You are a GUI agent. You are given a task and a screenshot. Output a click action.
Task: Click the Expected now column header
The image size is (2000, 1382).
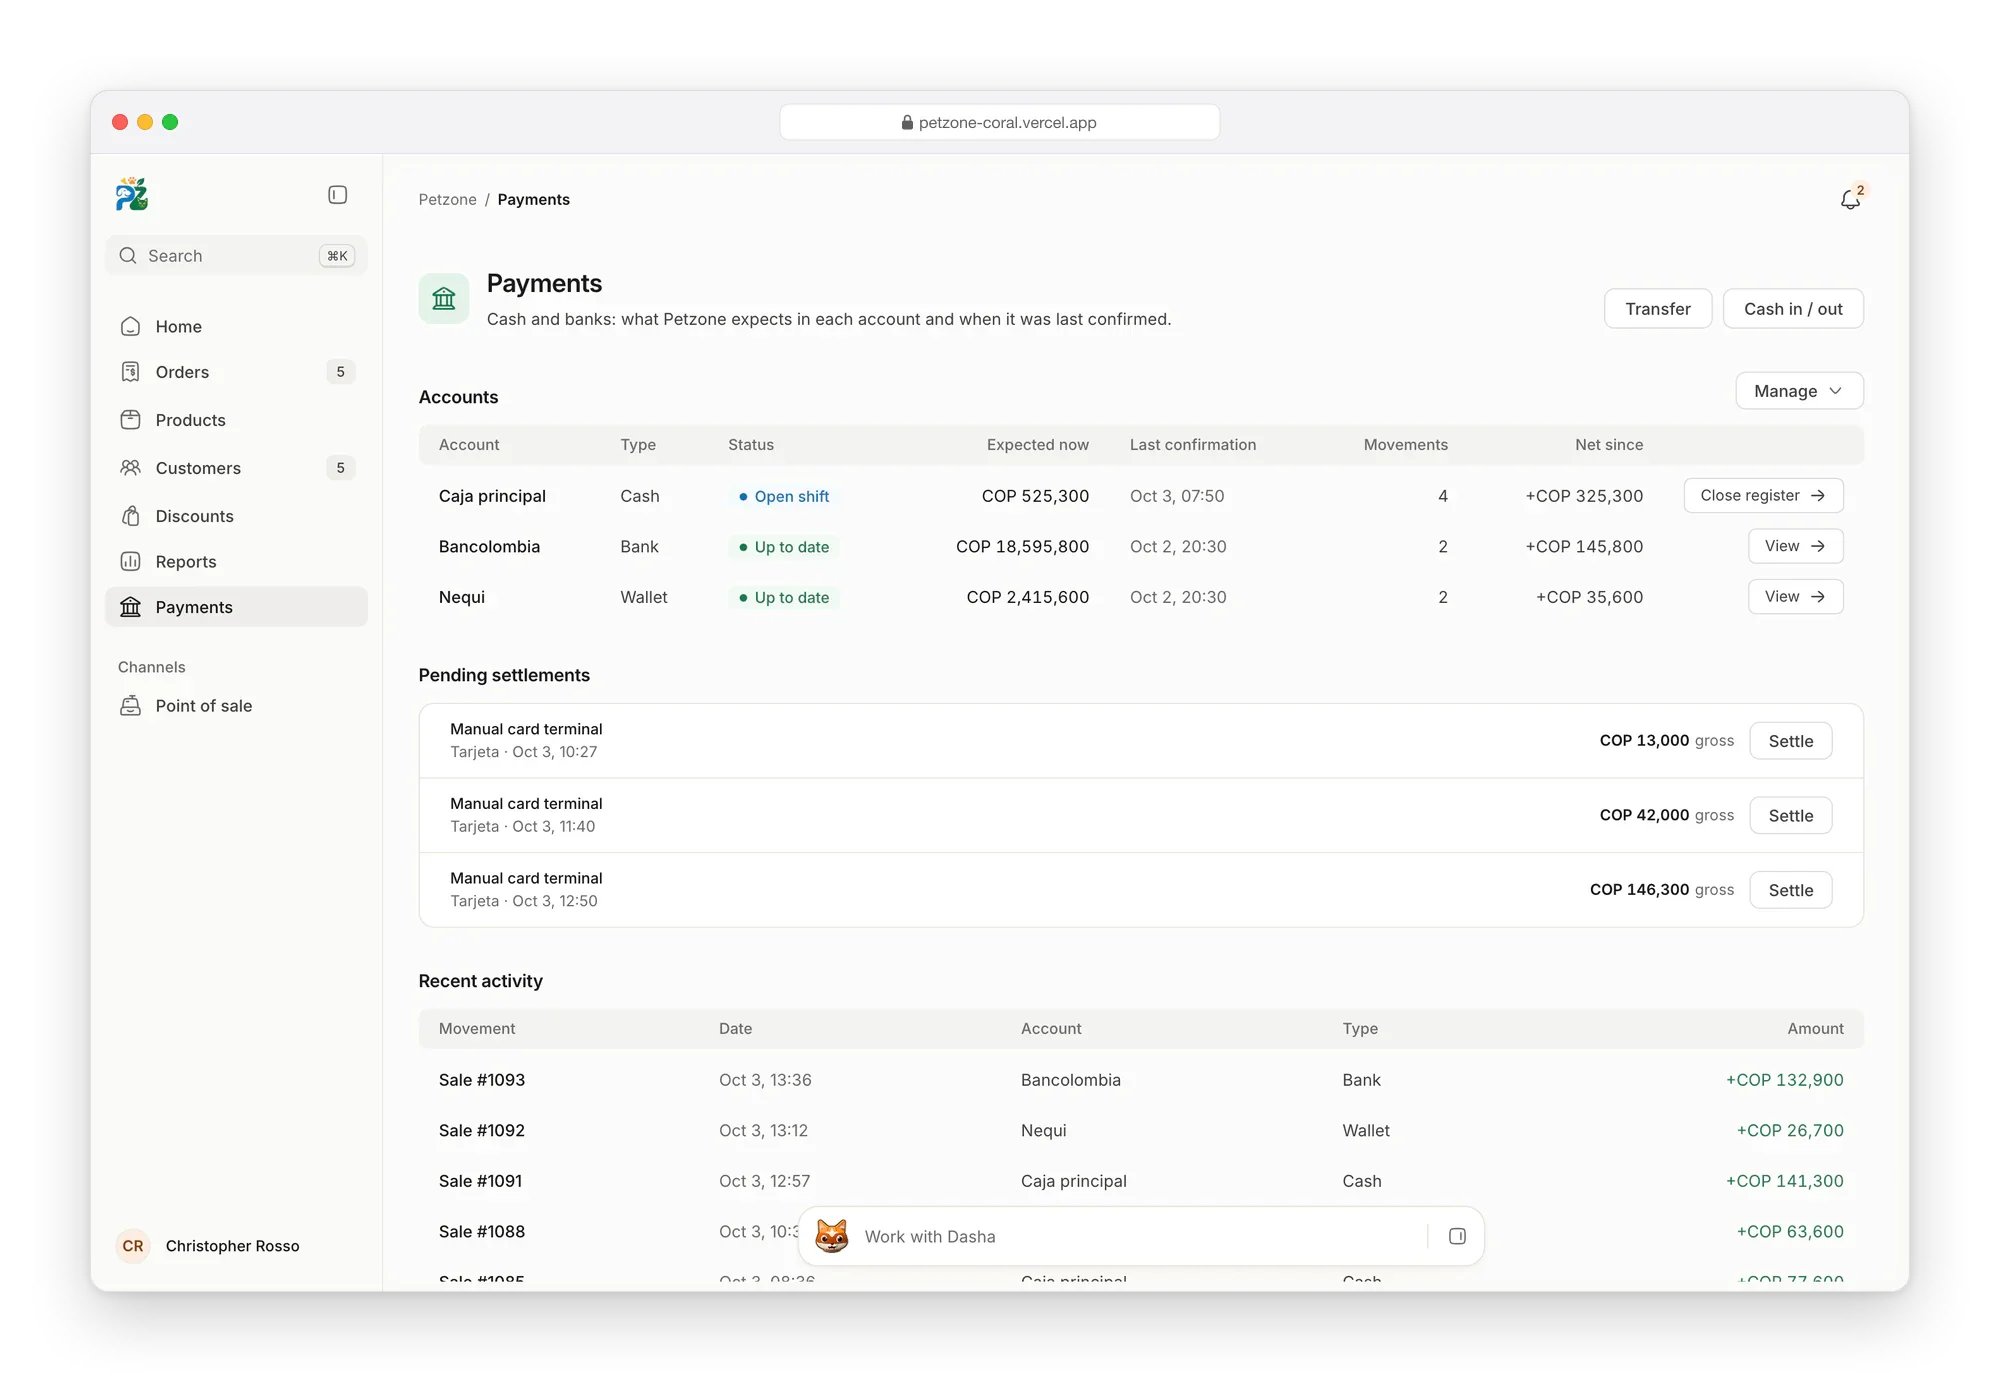pos(1037,445)
